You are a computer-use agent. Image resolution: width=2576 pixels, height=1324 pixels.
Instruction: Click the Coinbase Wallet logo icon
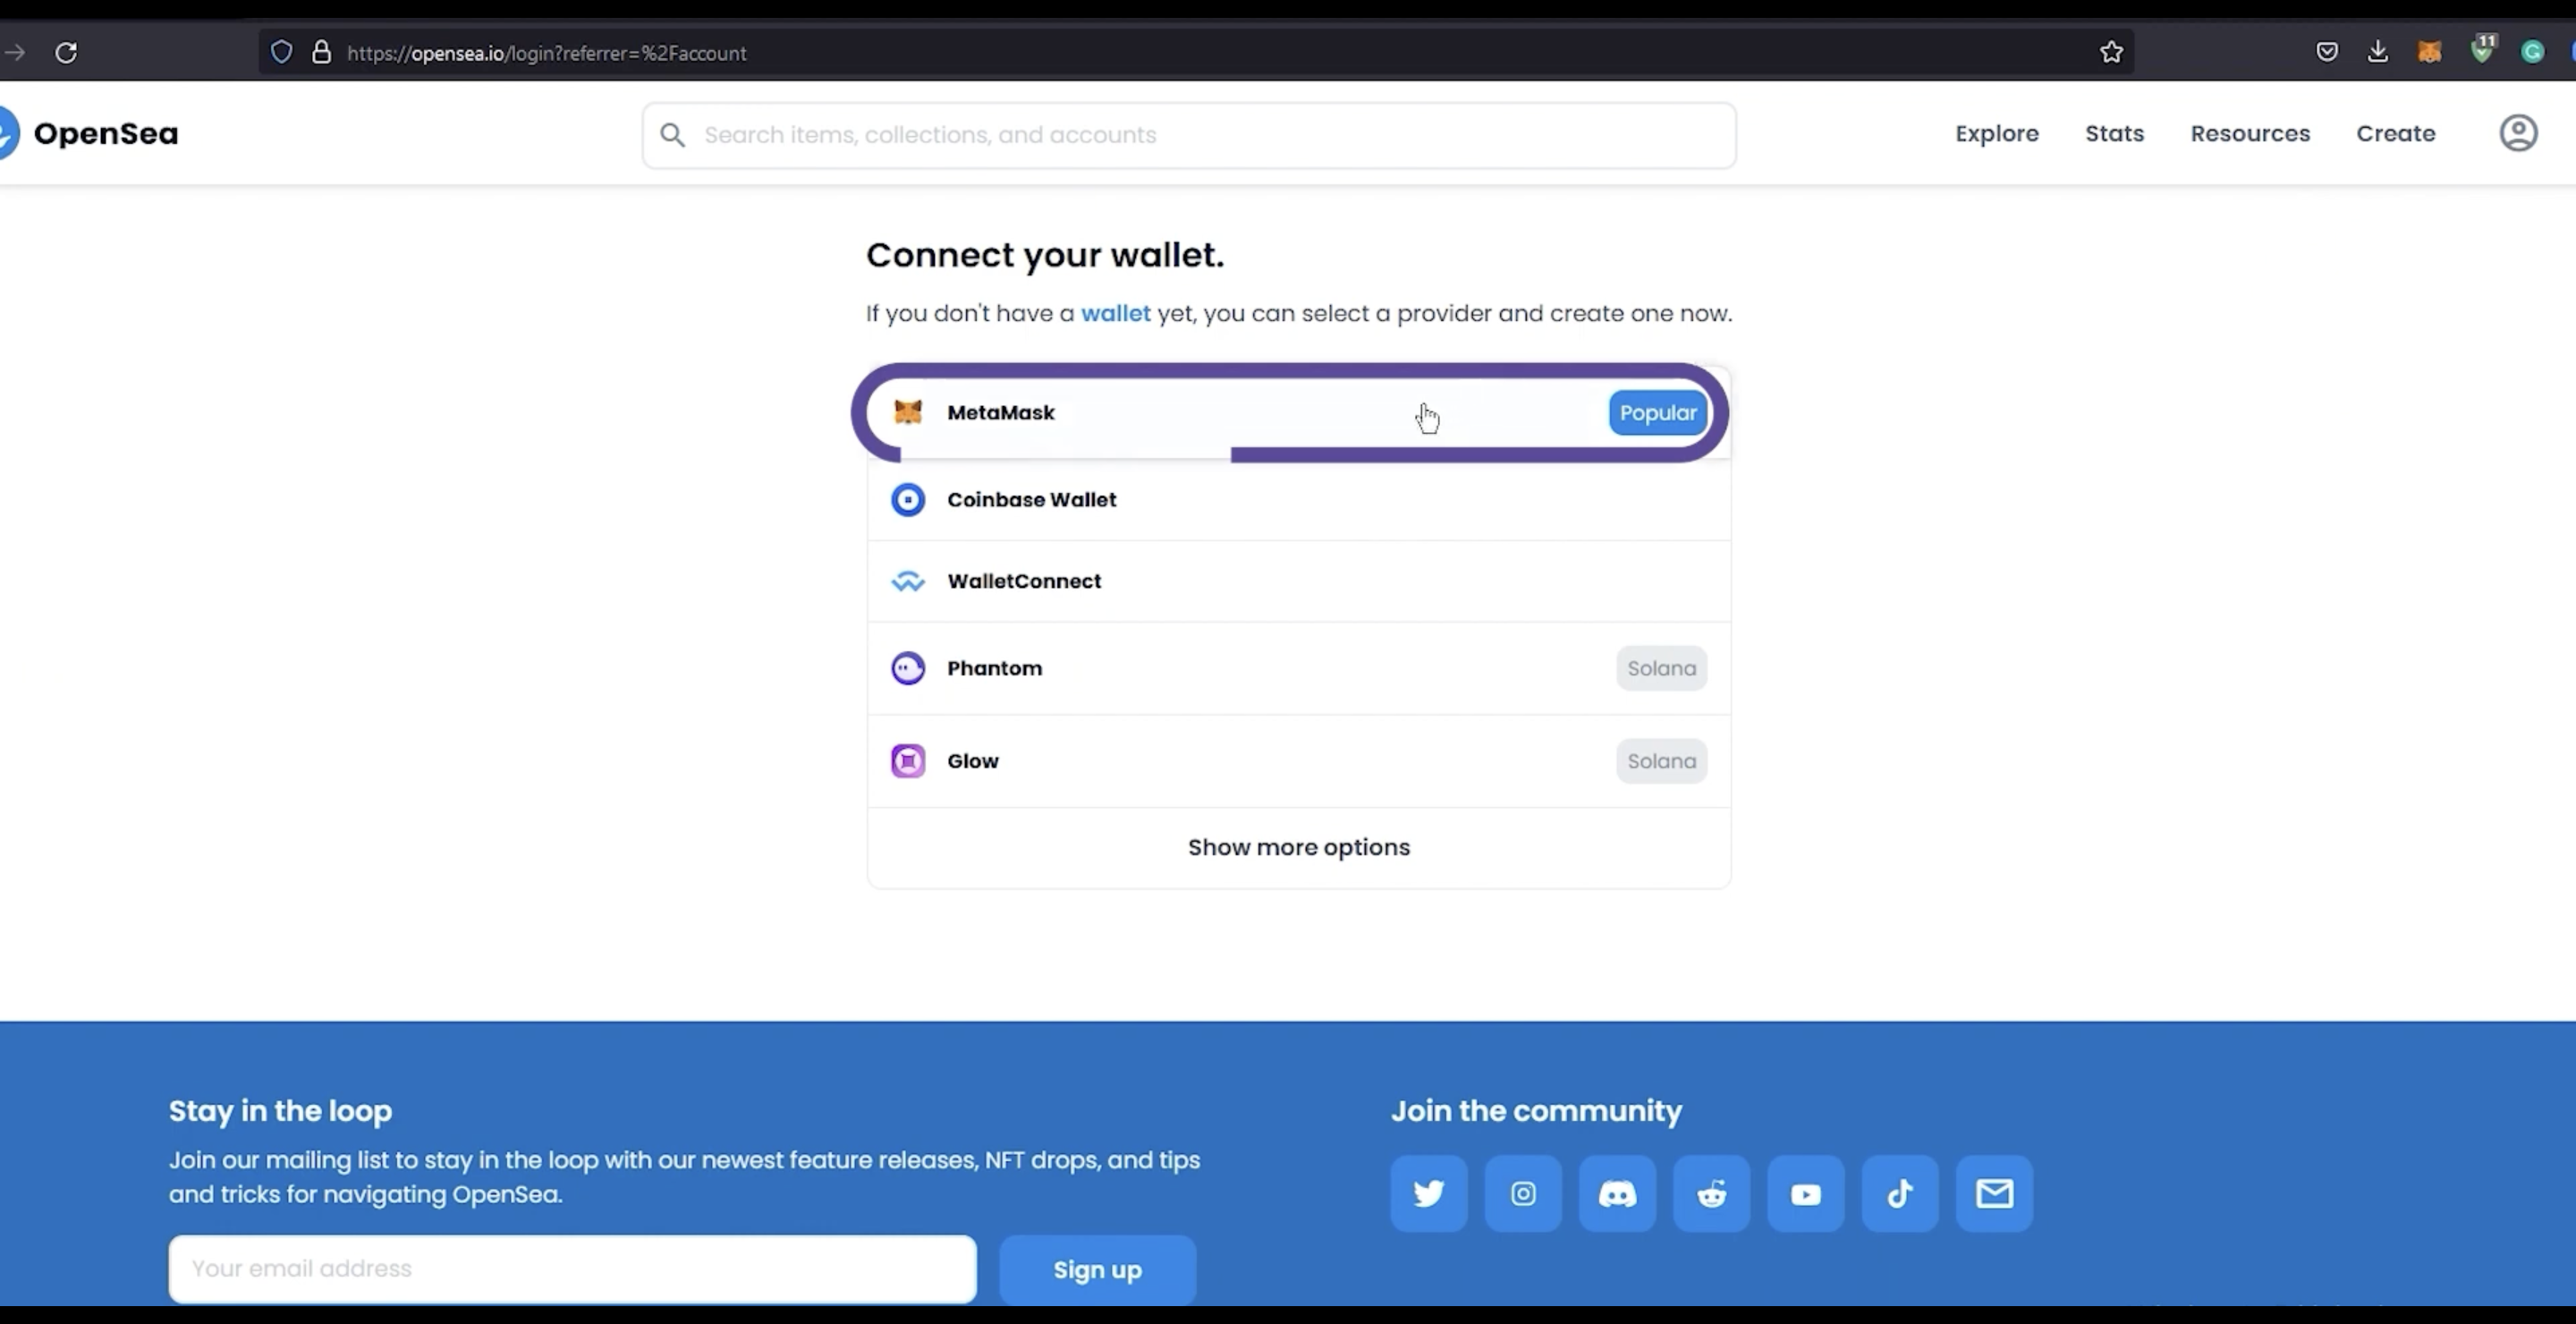click(908, 499)
